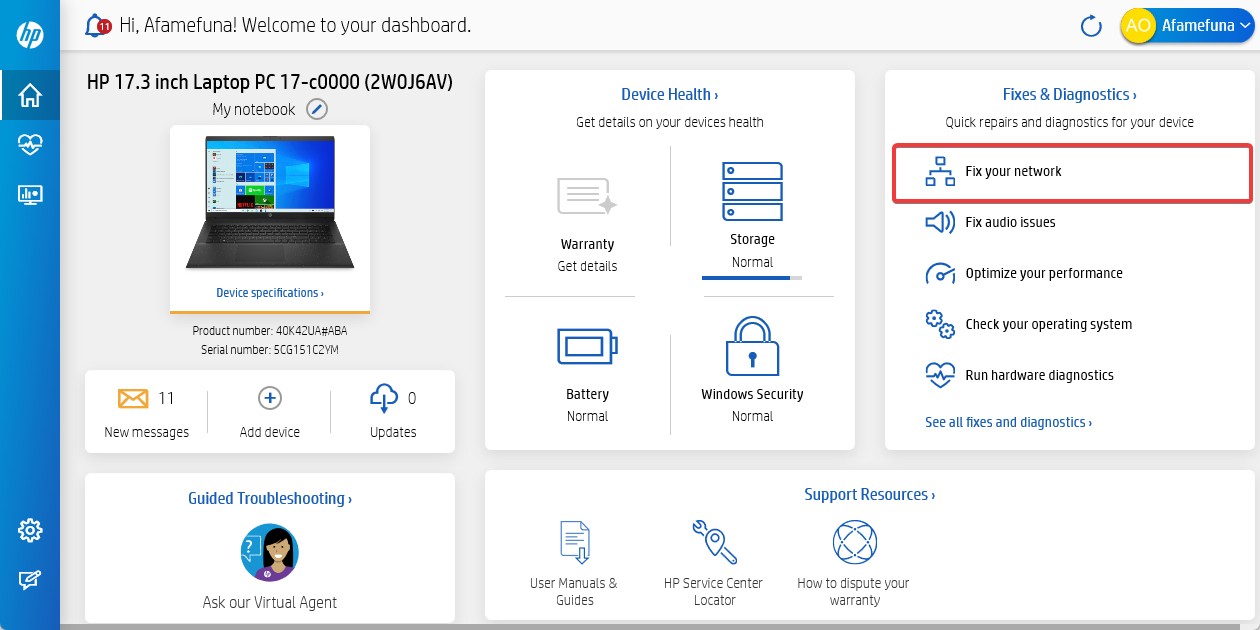Image resolution: width=1260 pixels, height=630 pixels.
Task: Open the Support Resources section link
Action: coord(870,494)
